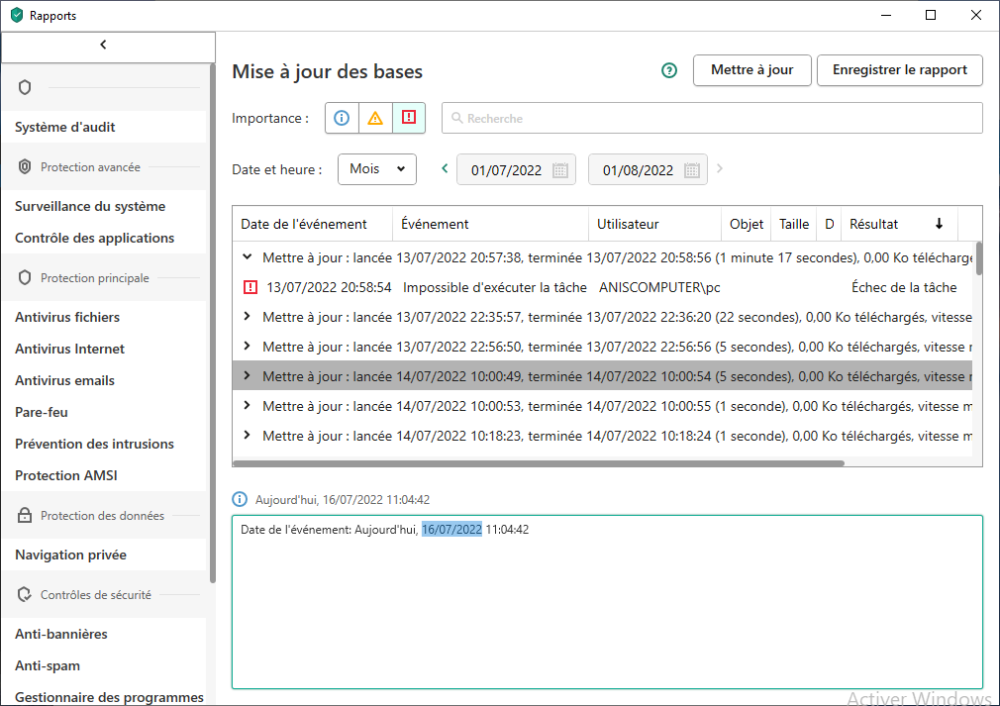1000x706 pixels.
Task: Click the sidebar vertical scrollbar
Action: pyautogui.click(x=212, y=323)
